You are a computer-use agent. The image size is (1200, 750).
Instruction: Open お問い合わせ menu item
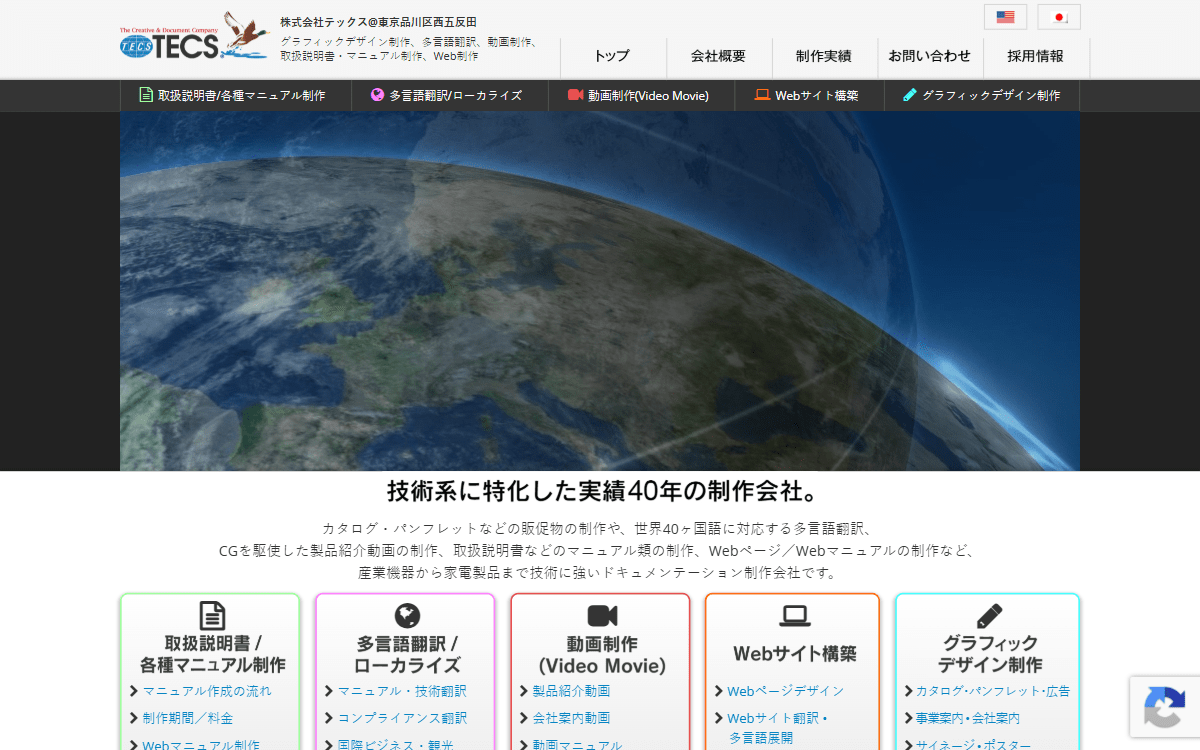click(x=930, y=57)
